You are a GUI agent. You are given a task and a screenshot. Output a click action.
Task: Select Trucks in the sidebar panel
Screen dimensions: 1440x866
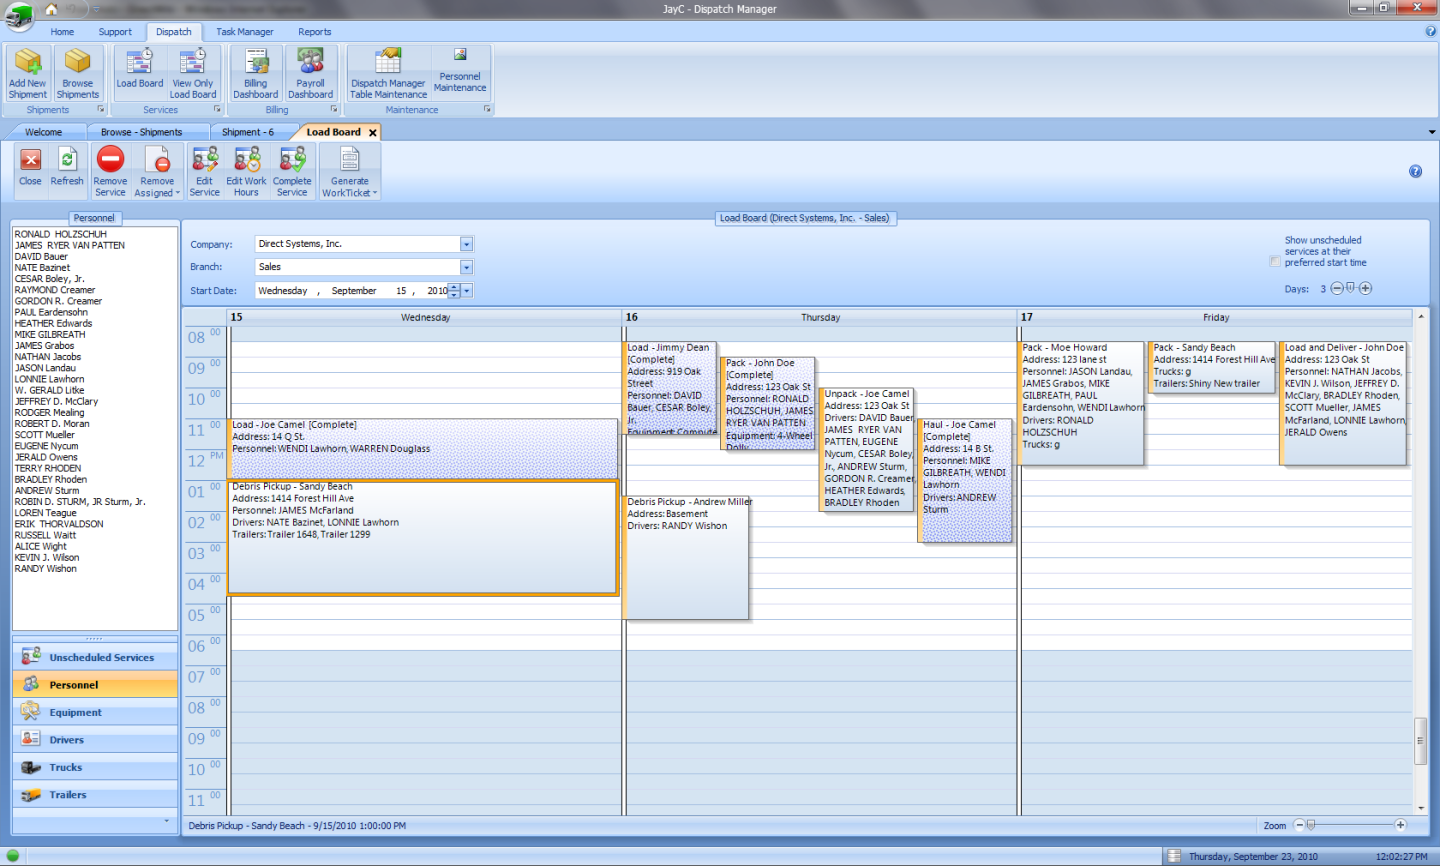(66, 768)
